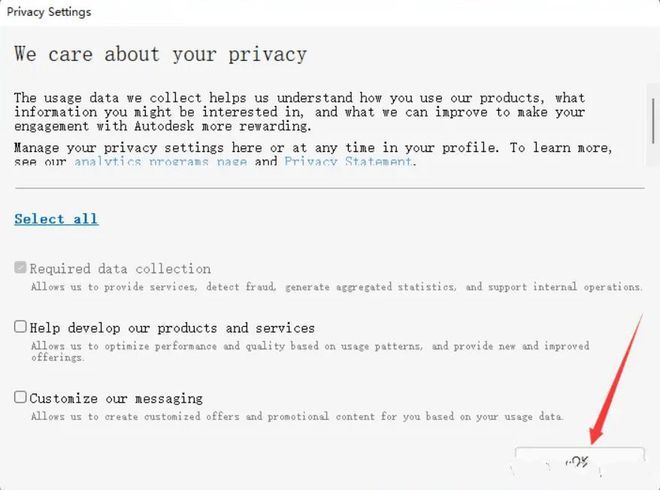Click the description about customized offers

pyautogui.click(x=296, y=416)
